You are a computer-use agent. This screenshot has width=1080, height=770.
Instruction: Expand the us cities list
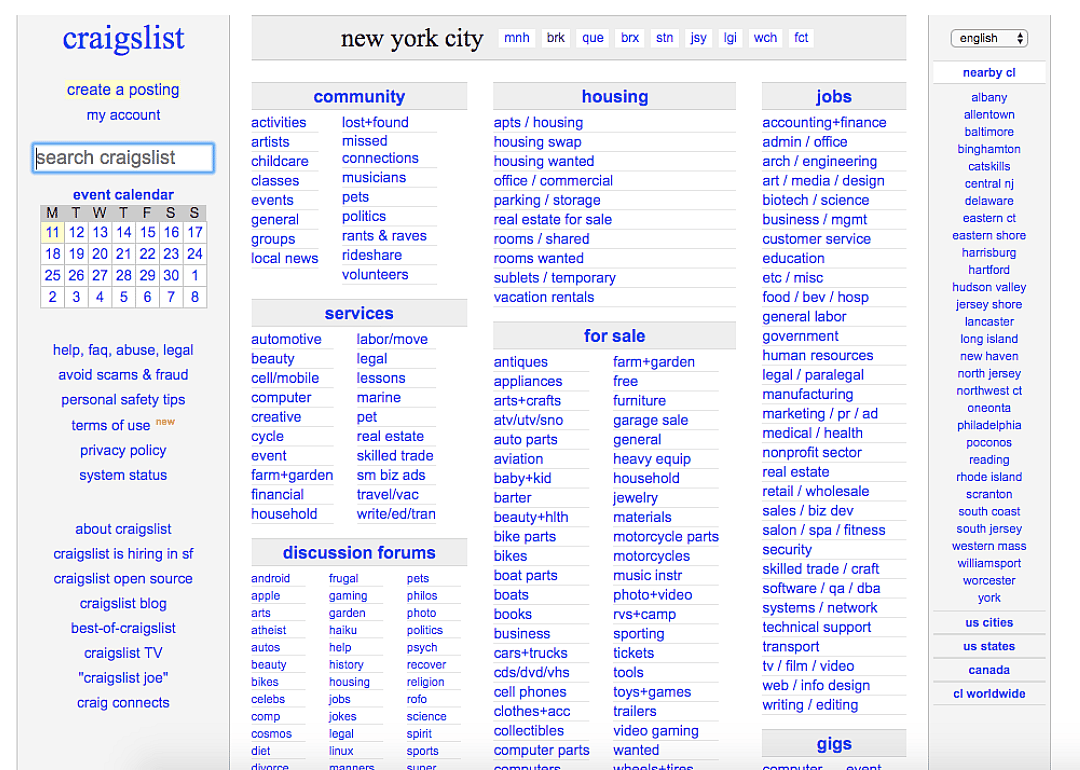pos(988,623)
